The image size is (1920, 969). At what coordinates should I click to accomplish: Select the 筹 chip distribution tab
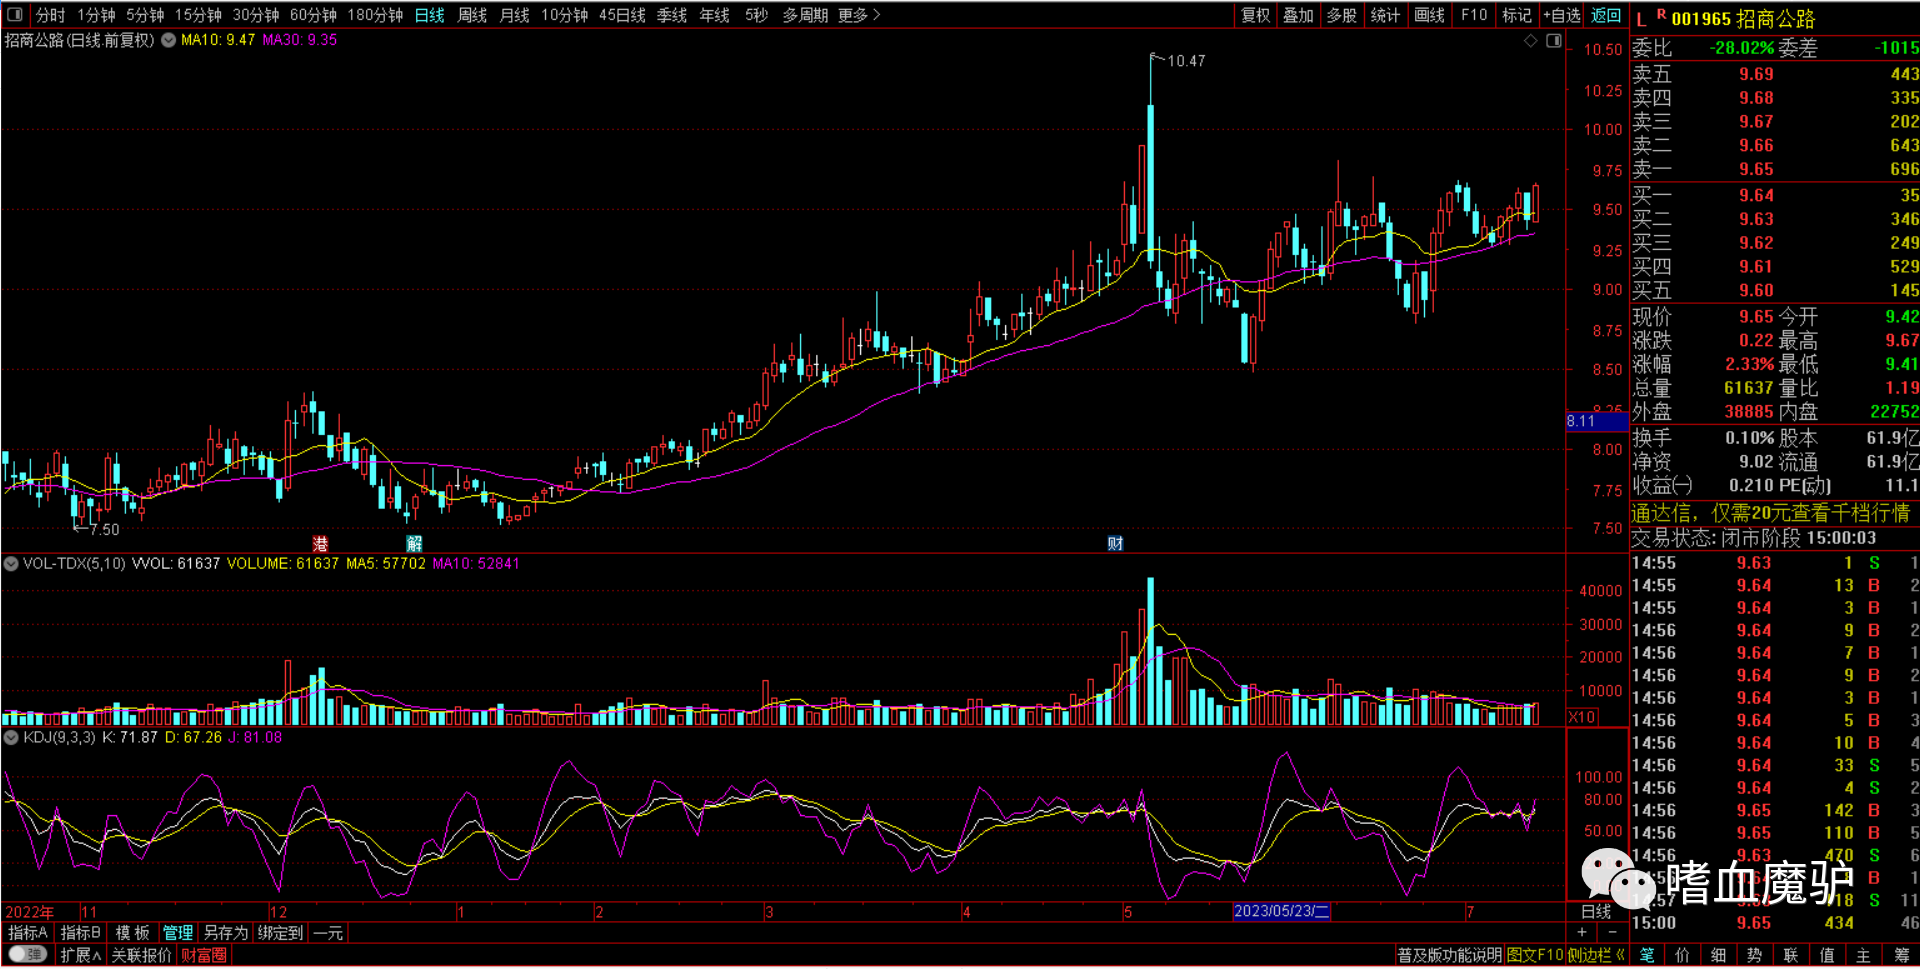1900,956
